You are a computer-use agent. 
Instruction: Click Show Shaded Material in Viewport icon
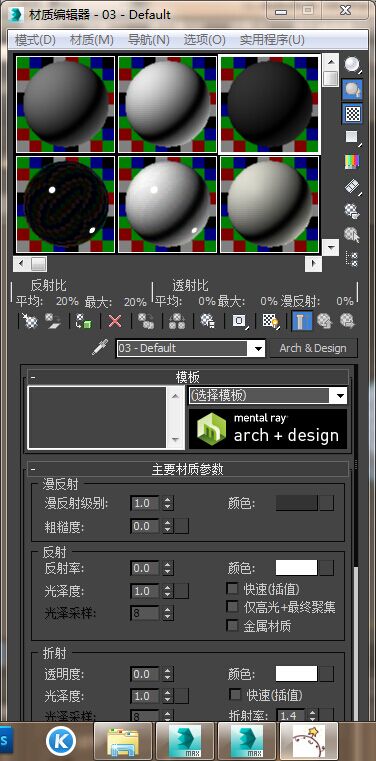(271, 321)
